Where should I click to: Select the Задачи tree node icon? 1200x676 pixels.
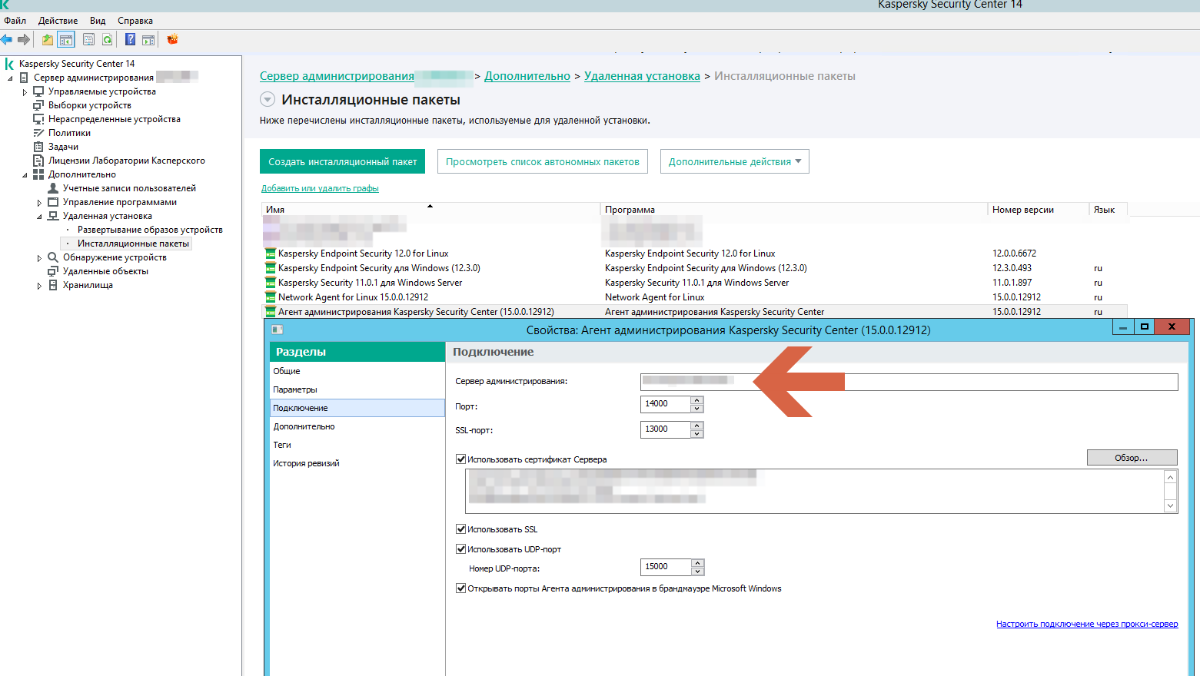click(x=40, y=147)
